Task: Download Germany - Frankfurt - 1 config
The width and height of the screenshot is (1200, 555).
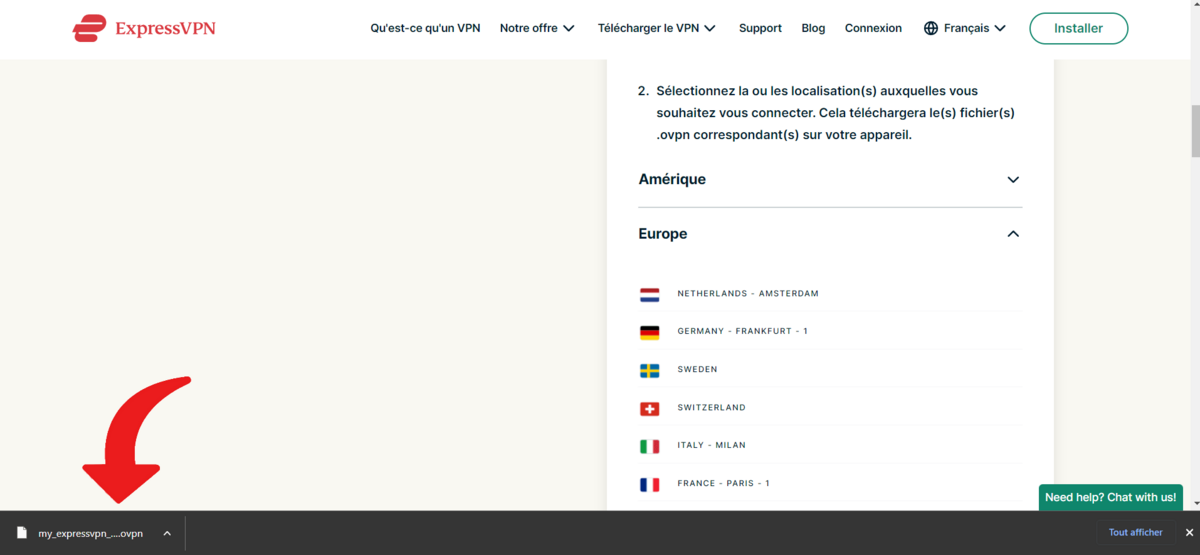Action: click(742, 332)
